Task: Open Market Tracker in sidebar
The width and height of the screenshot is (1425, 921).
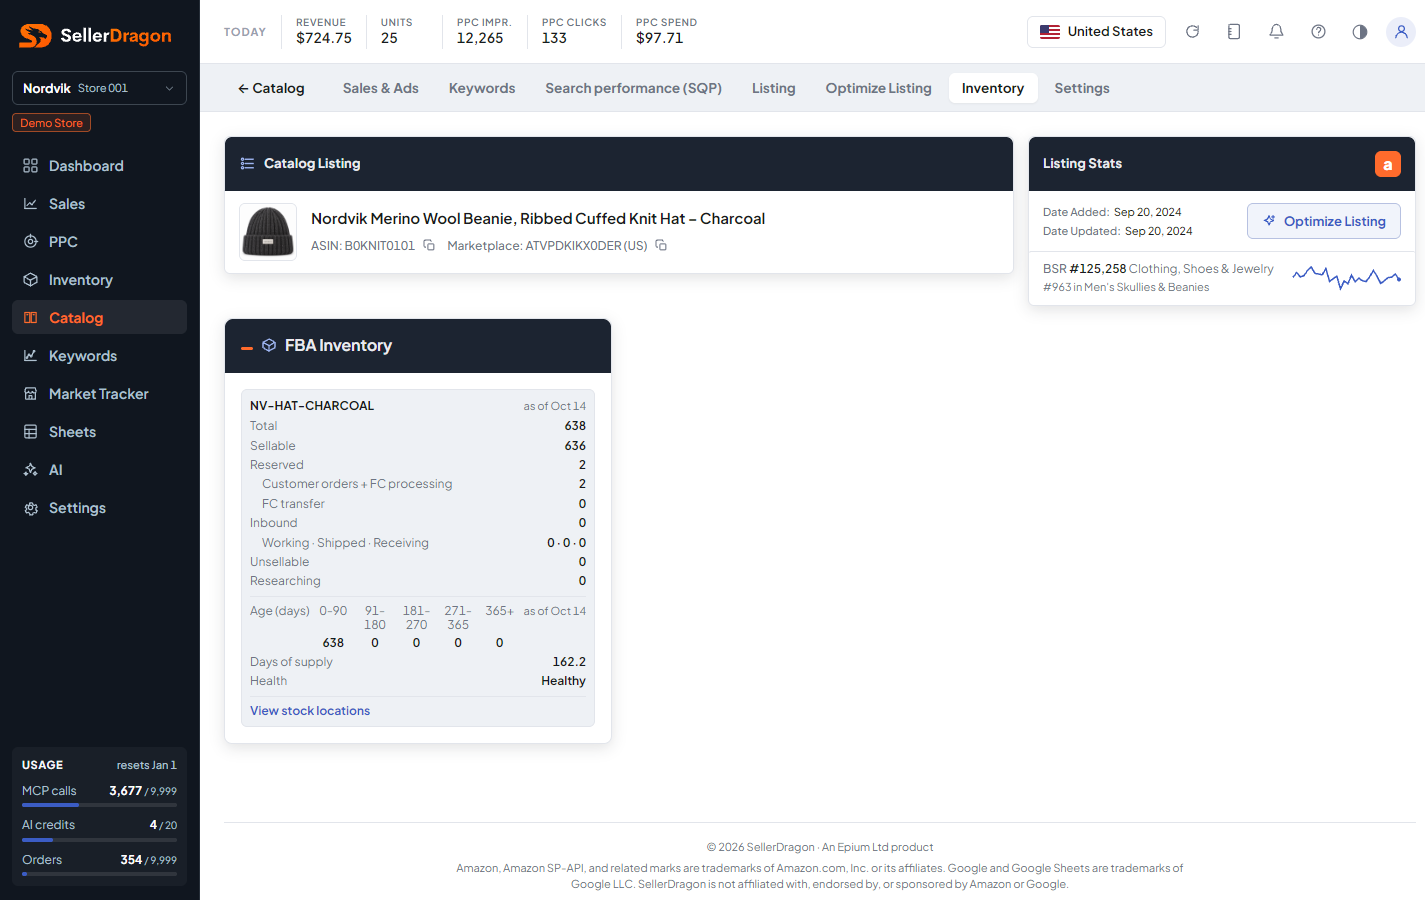Action: [x=99, y=394]
